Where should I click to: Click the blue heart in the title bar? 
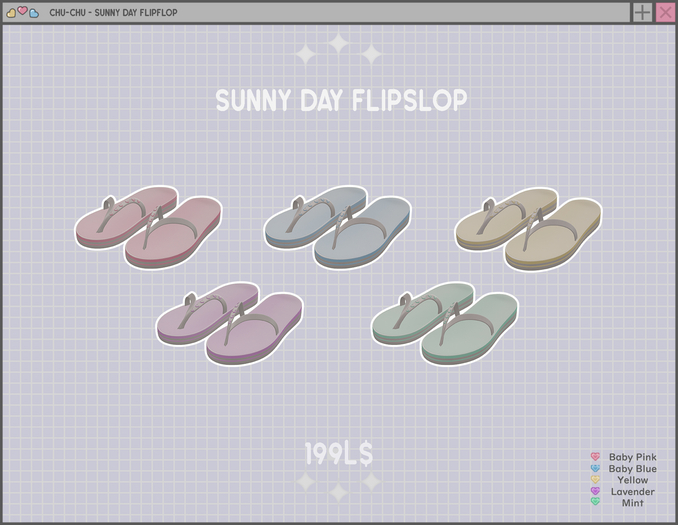[x=34, y=13]
